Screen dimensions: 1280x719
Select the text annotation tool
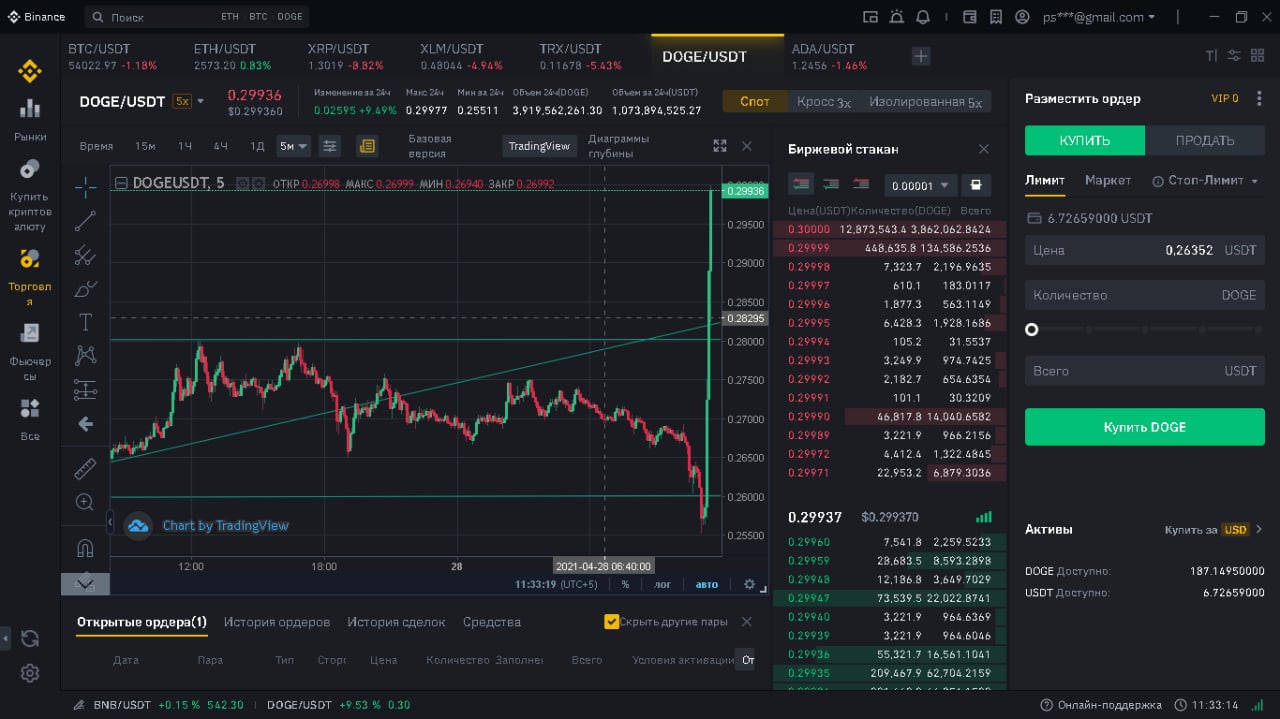pos(85,322)
